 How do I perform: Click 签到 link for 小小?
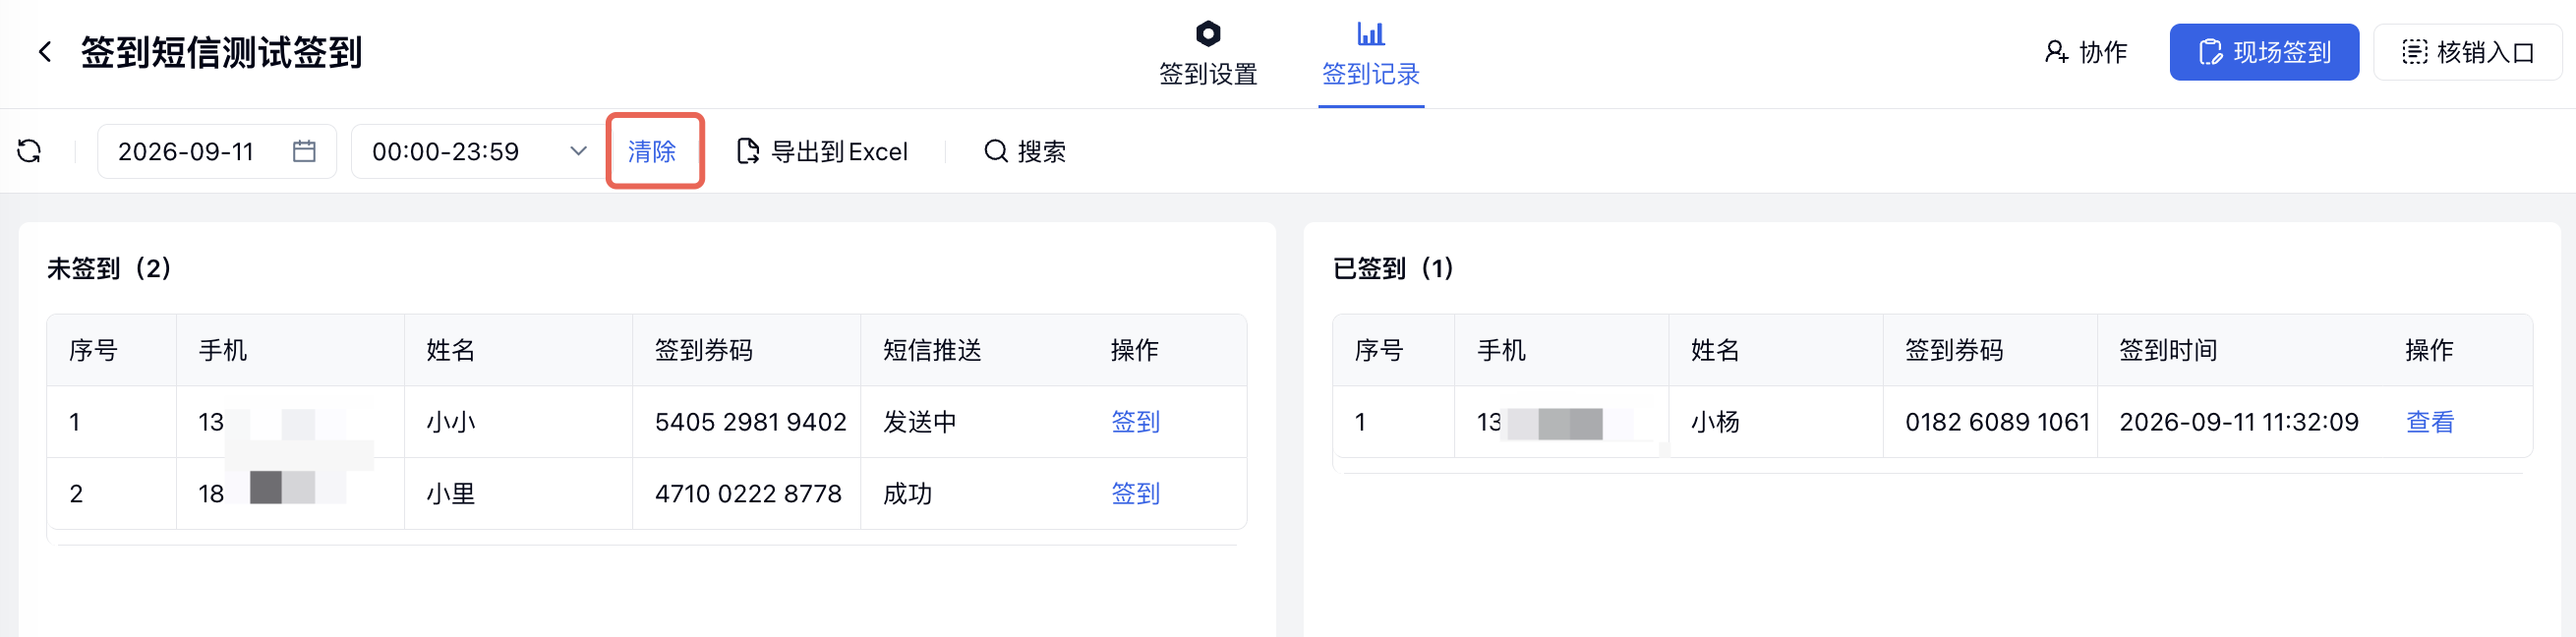click(x=1135, y=422)
